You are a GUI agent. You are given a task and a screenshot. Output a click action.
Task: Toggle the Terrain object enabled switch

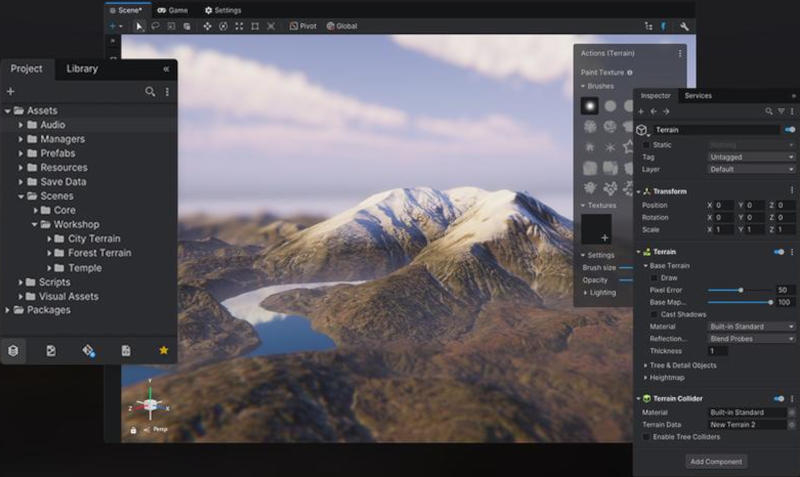tap(790, 130)
